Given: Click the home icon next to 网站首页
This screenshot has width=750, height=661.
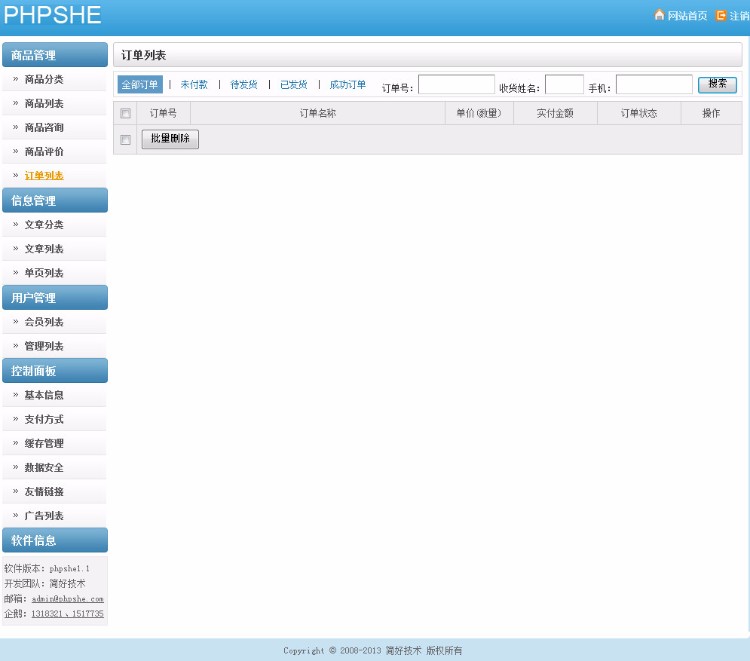Looking at the screenshot, I should click(659, 15).
